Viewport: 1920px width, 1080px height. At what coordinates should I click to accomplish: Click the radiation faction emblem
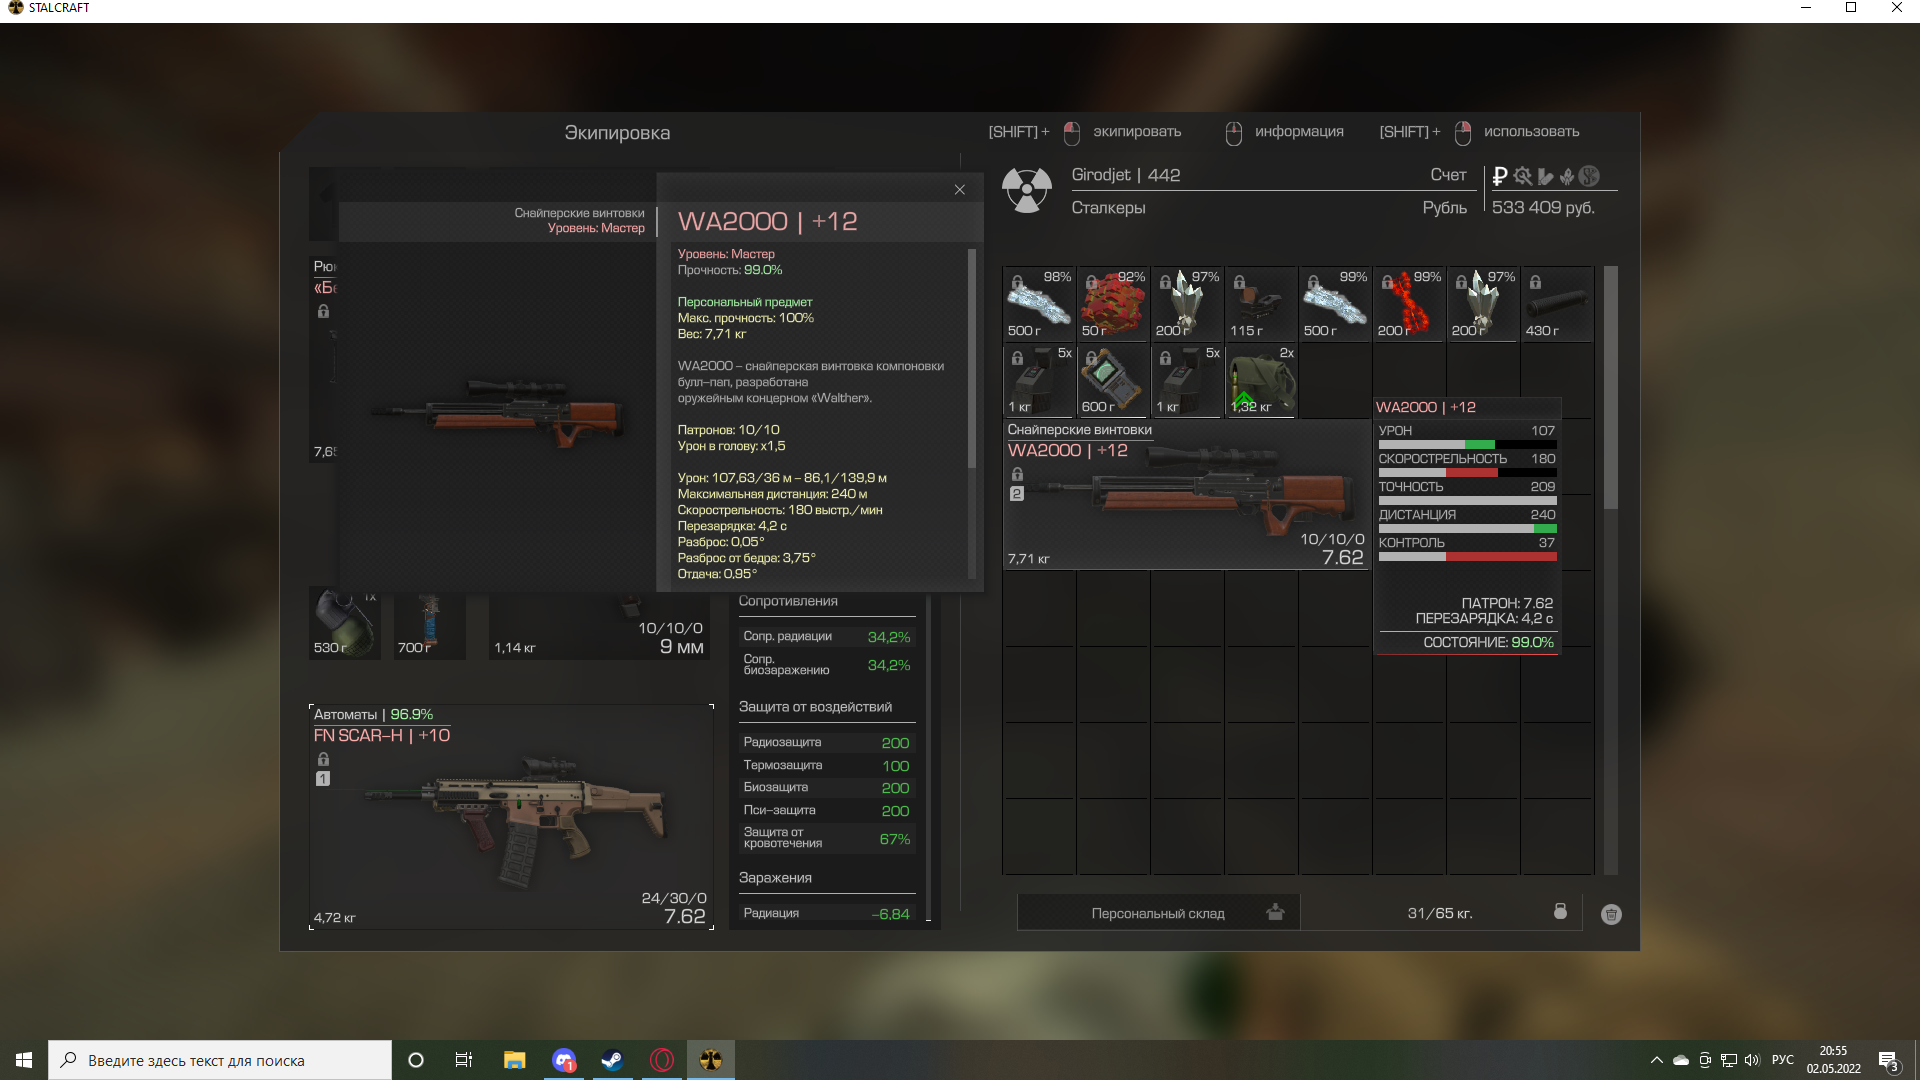1027,190
